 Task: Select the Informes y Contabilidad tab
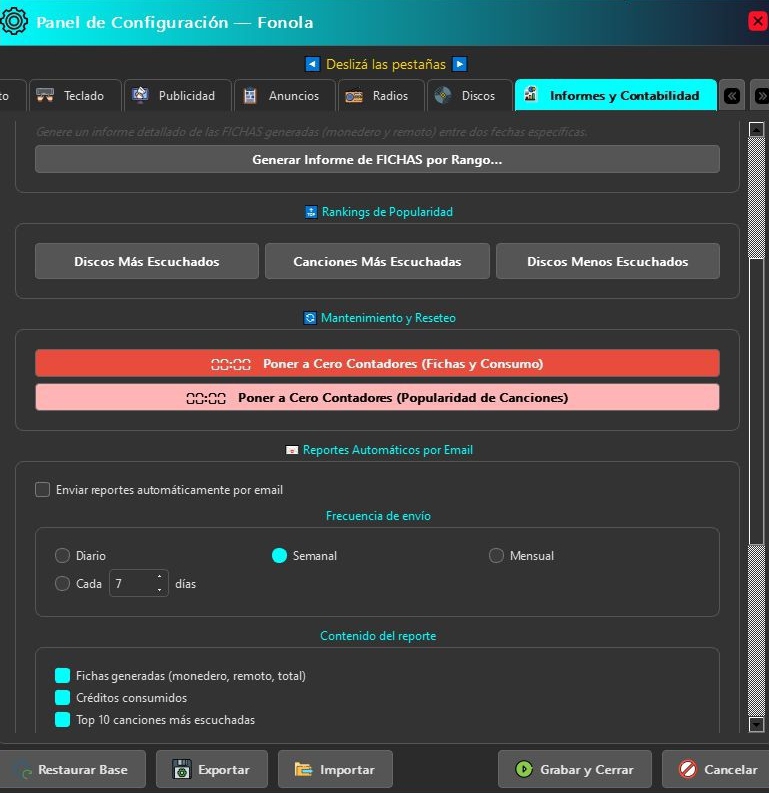tap(615, 95)
